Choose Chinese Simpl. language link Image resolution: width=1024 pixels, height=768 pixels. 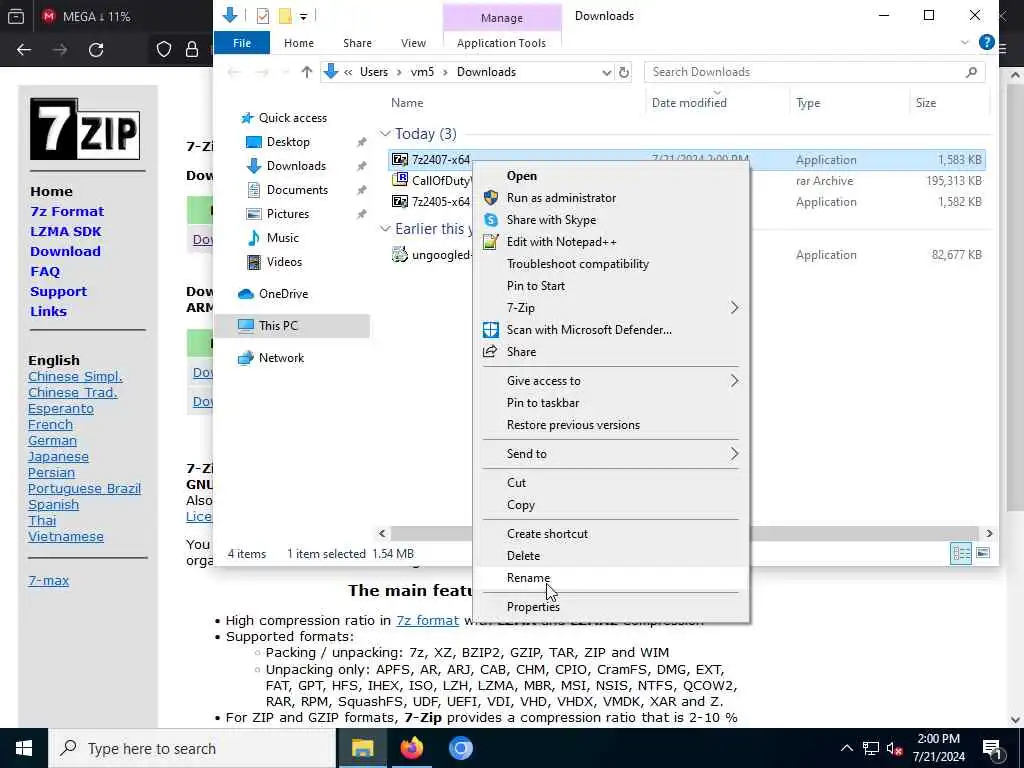[x=75, y=377]
